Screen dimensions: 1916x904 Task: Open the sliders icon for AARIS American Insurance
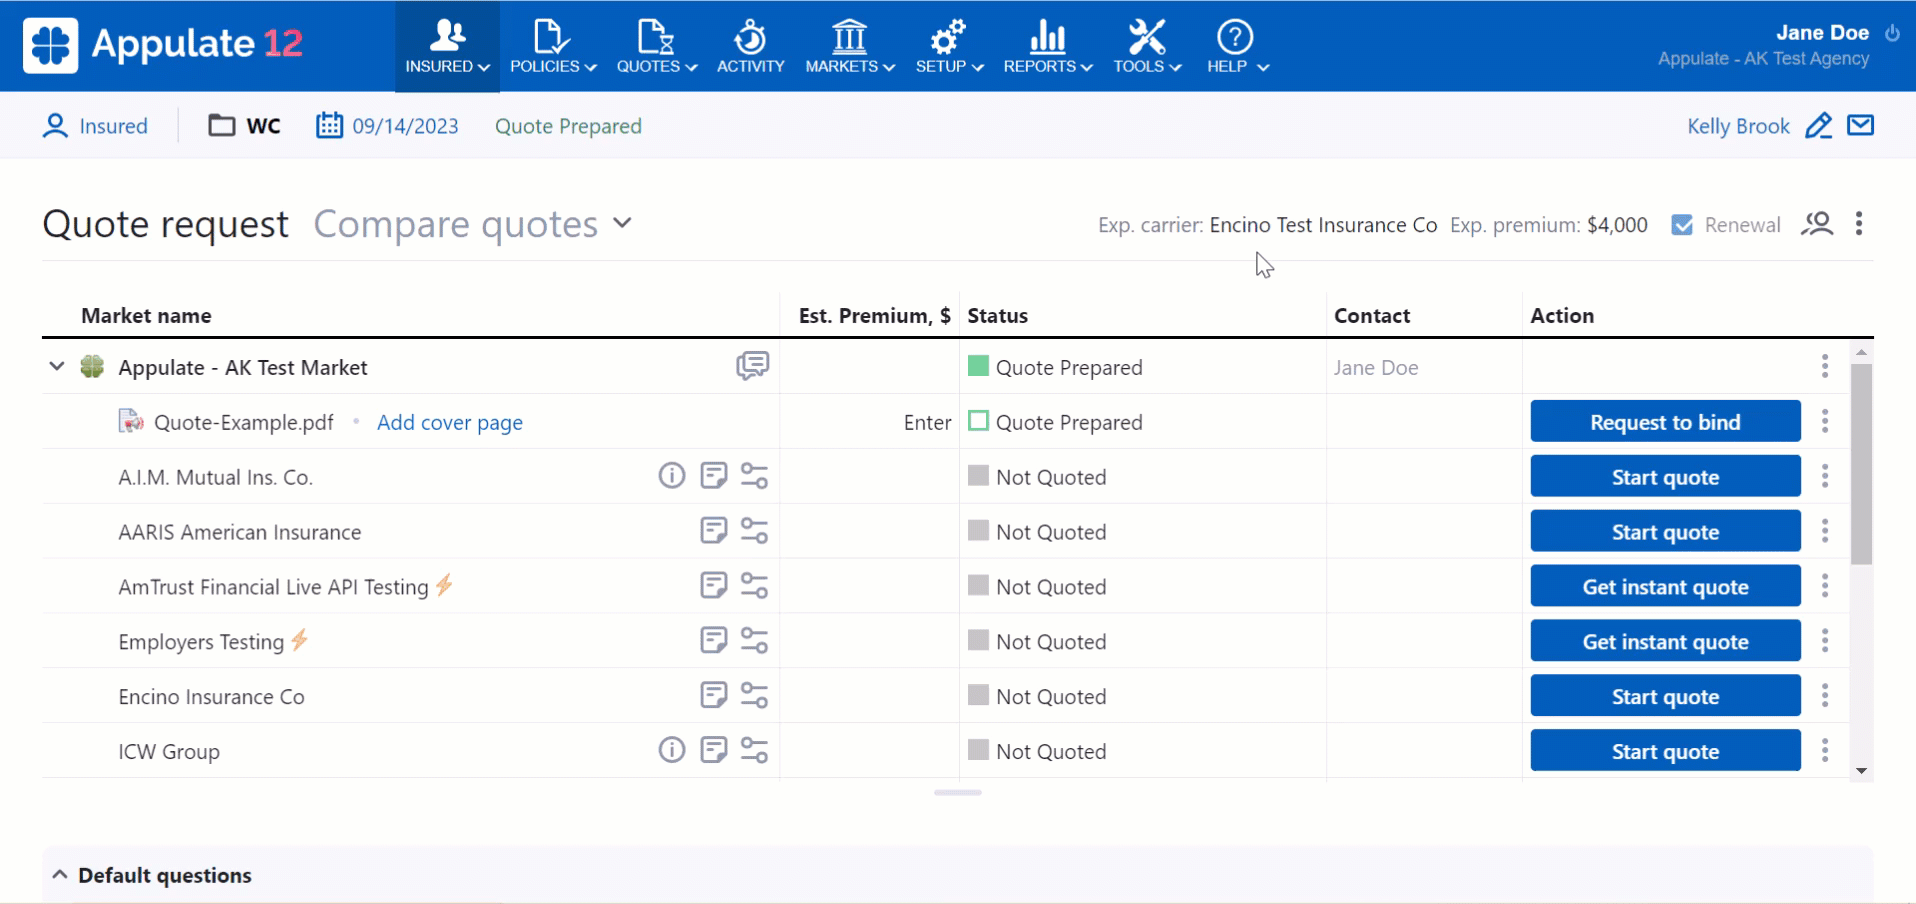[x=754, y=531]
